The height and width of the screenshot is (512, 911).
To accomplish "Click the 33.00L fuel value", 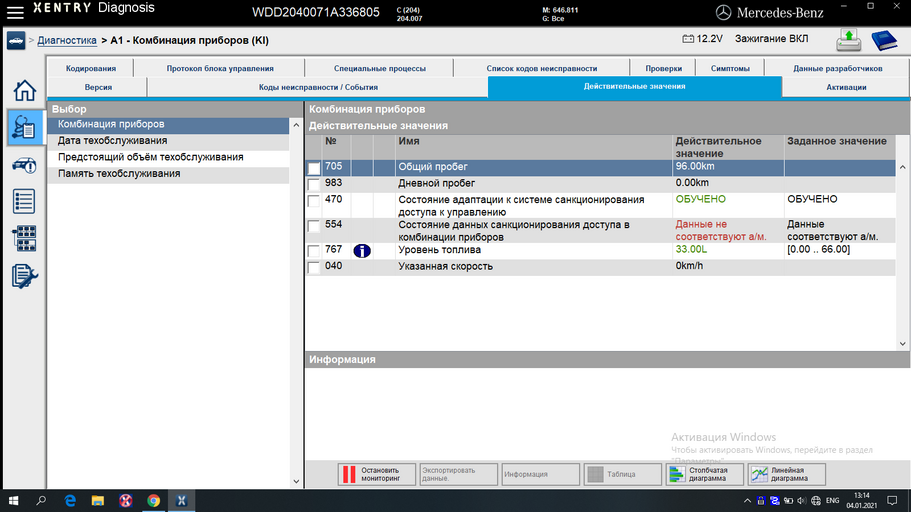I will click(x=691, y=249).
